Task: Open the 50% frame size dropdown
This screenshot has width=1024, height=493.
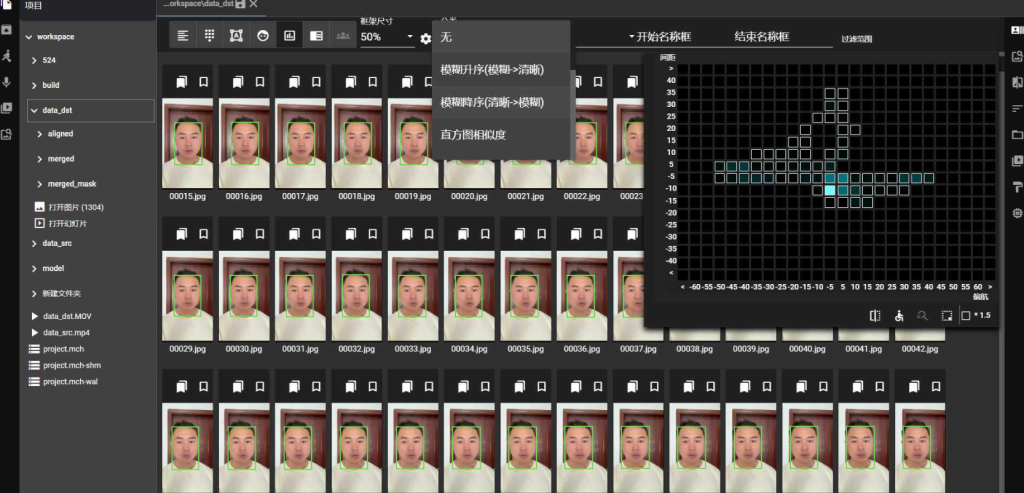Action: coord(386,37)
